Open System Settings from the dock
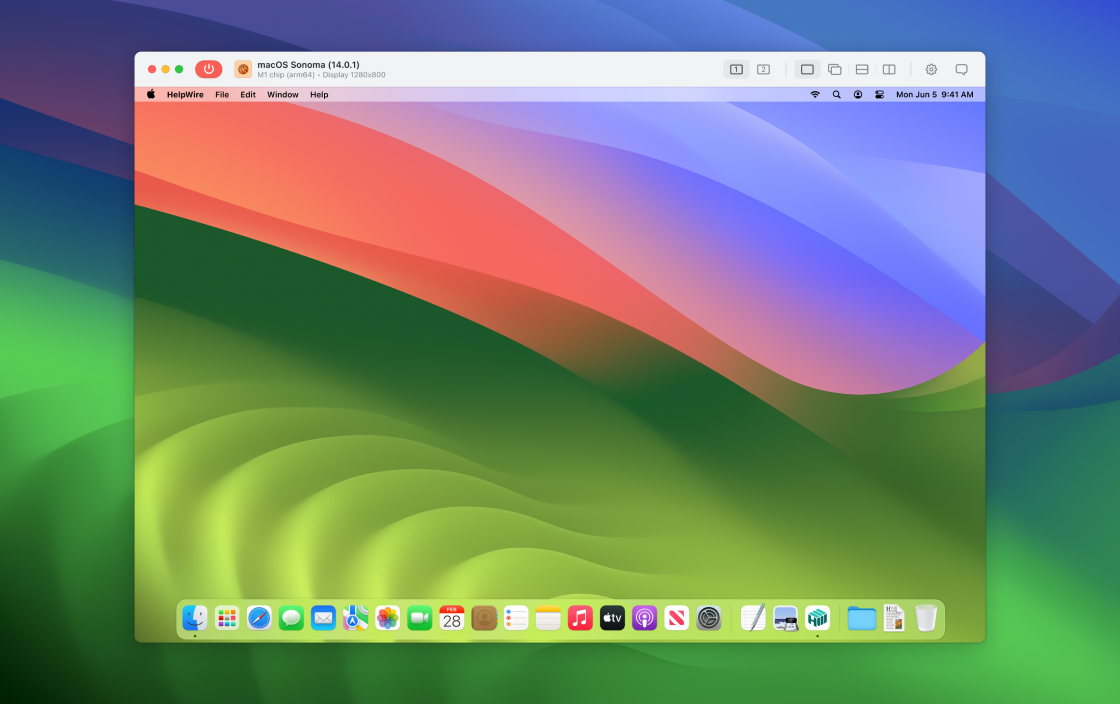The height and width of the screenshot is (704, 1120). click(709, 618)
